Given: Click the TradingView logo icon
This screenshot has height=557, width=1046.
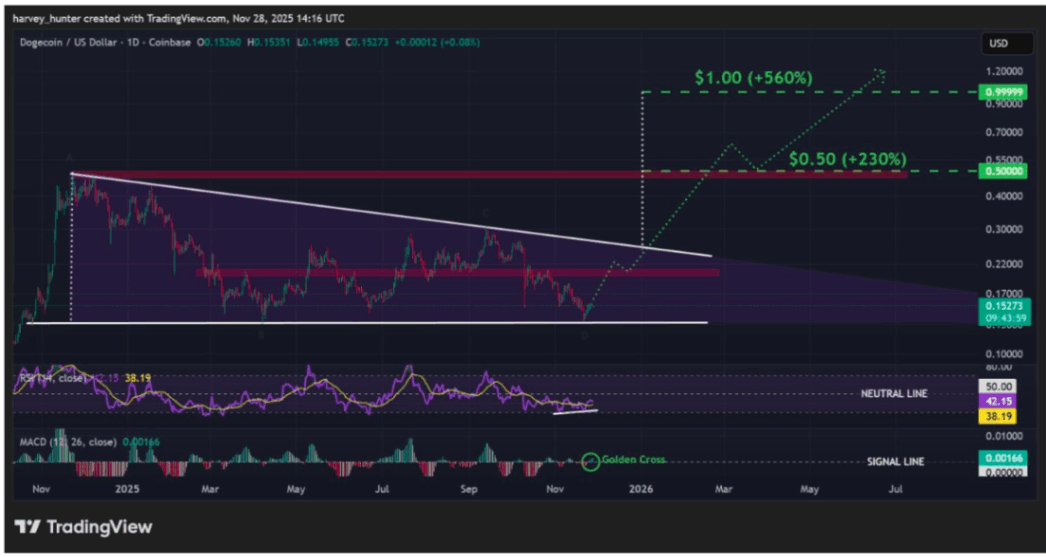Looking at the screenshot, I should pos(27,527).
